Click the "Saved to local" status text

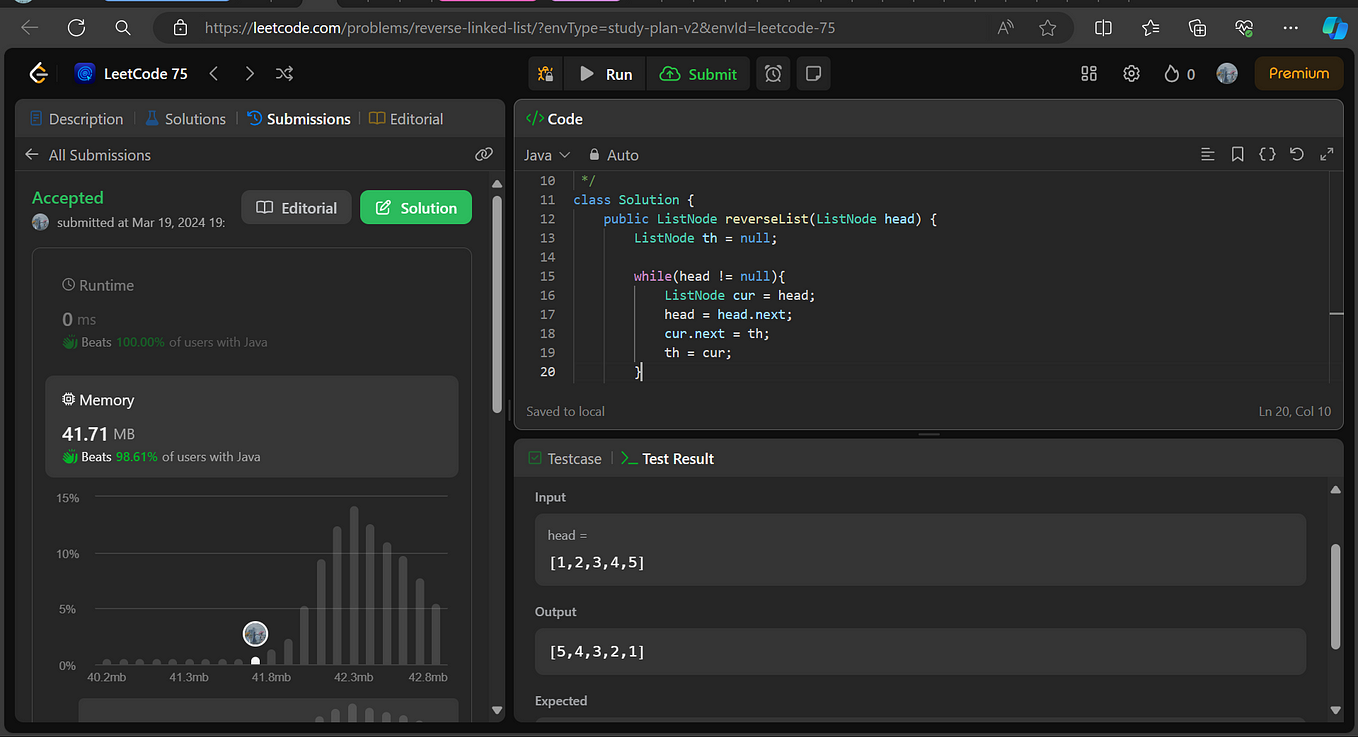(566, 411)
